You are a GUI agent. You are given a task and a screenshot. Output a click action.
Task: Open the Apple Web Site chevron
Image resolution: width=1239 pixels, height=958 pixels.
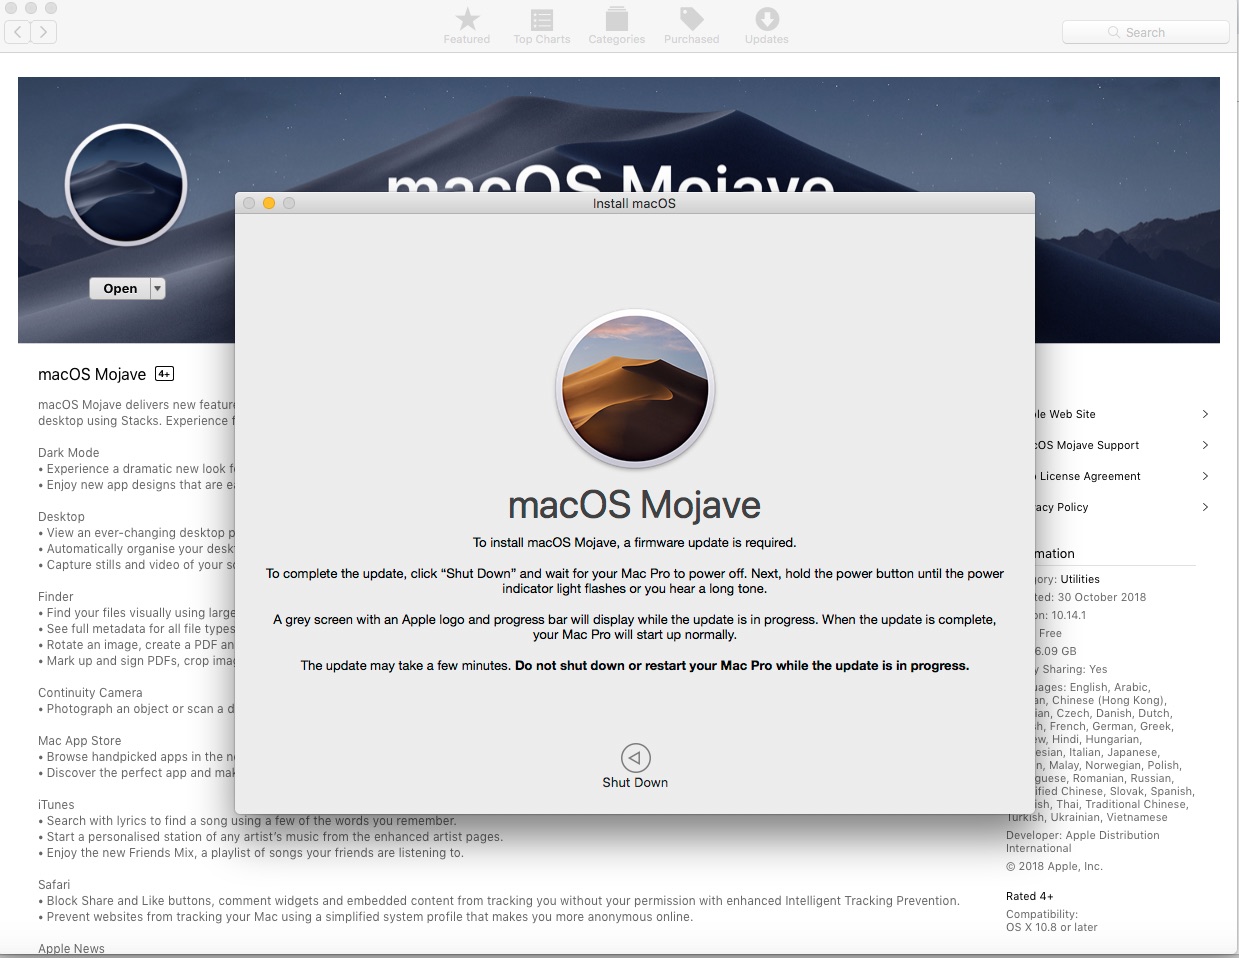(1205, 414)
